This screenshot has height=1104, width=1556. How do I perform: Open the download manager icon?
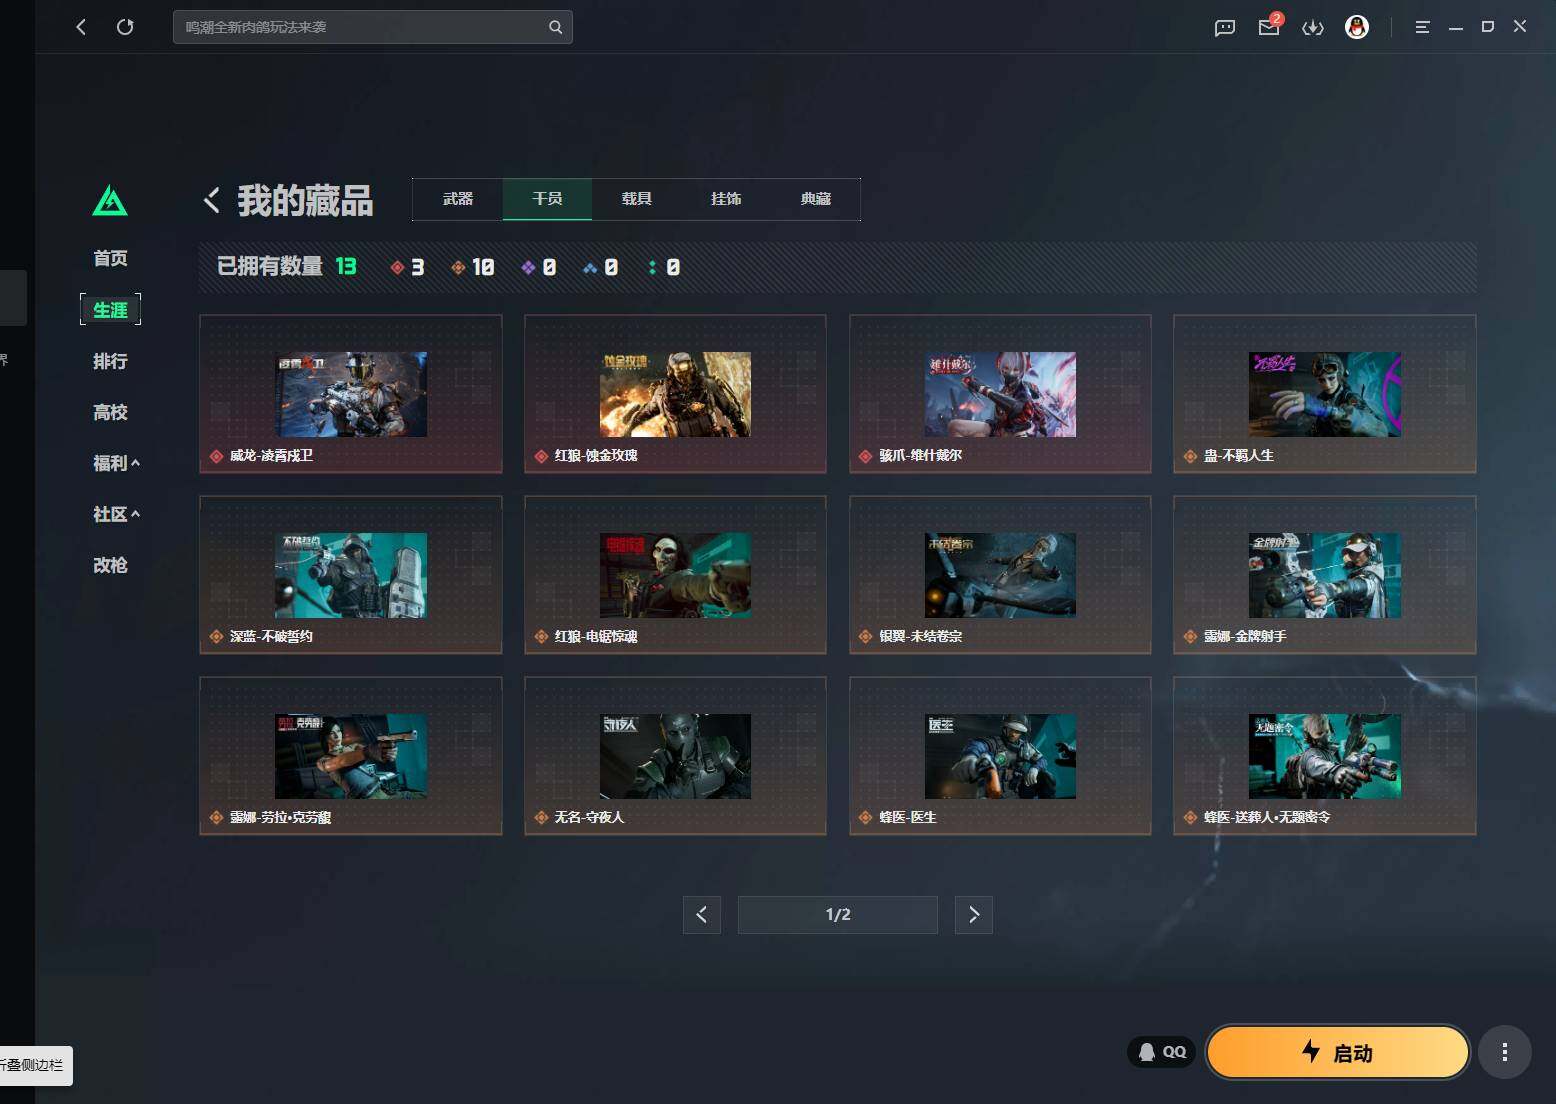point(1313,27)
